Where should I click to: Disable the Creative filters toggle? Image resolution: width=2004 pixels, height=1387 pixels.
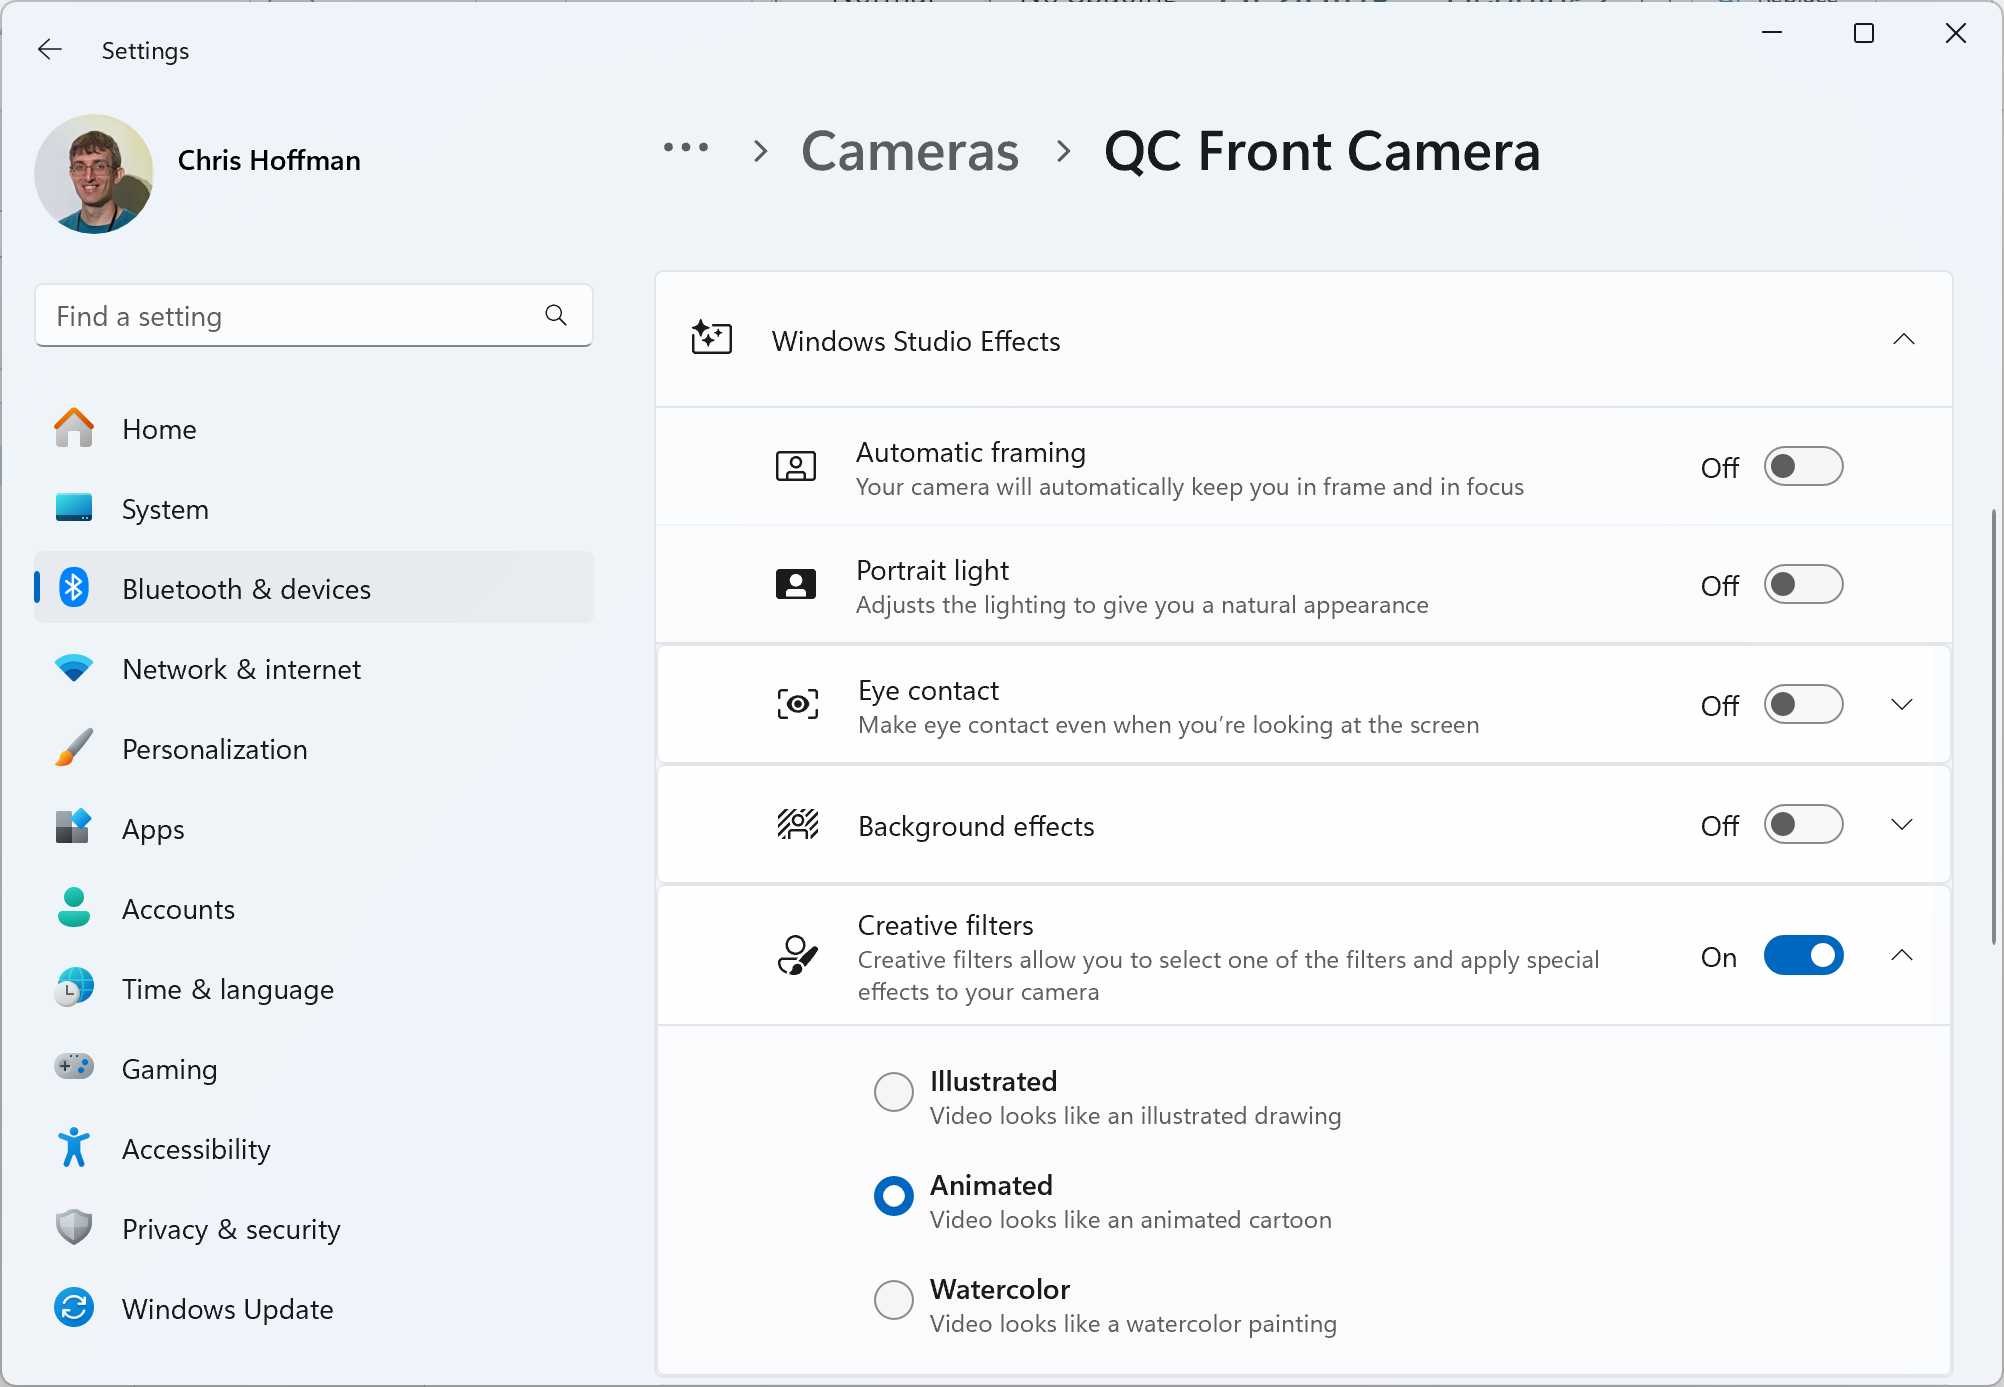tap(1804, 955)
